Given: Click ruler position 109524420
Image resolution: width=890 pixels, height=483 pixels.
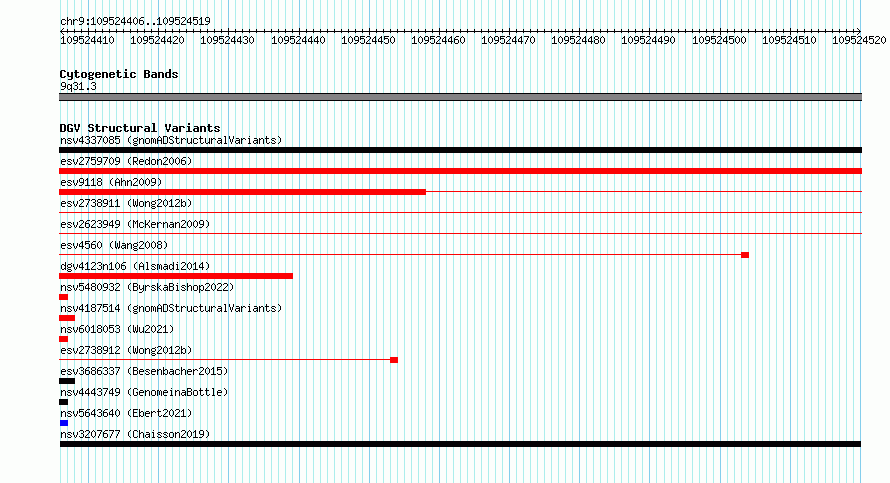Looking at the screenshot, I should [x=157, y=41].
